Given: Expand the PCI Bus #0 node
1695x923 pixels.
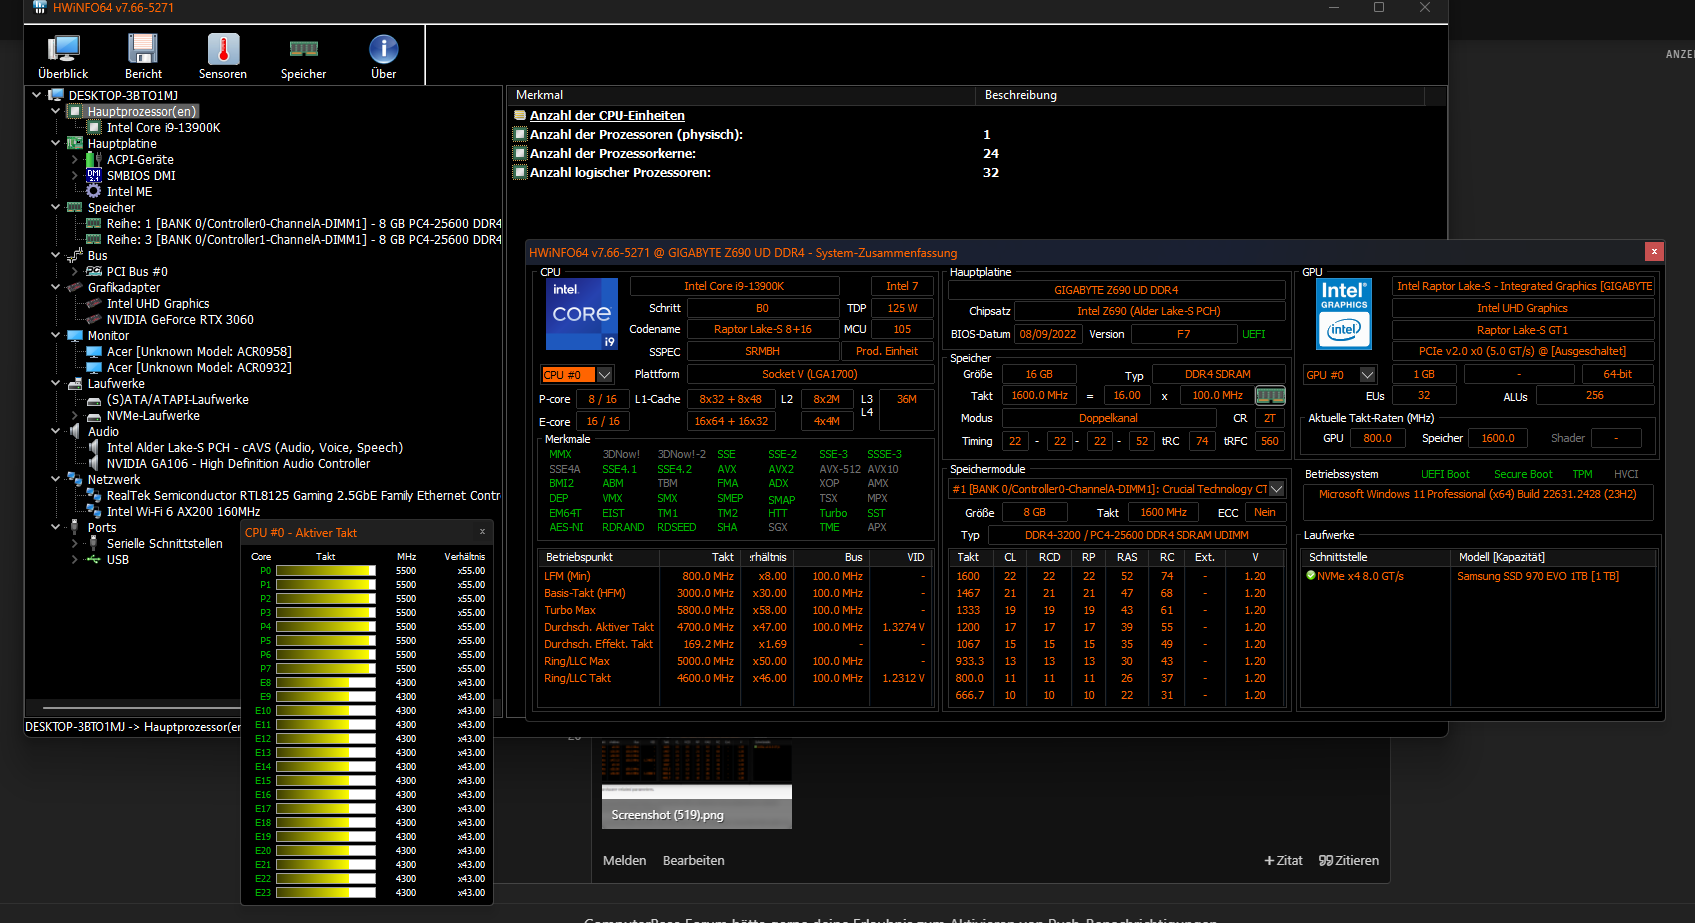Looking at the screenshot, I should point(75,271).
